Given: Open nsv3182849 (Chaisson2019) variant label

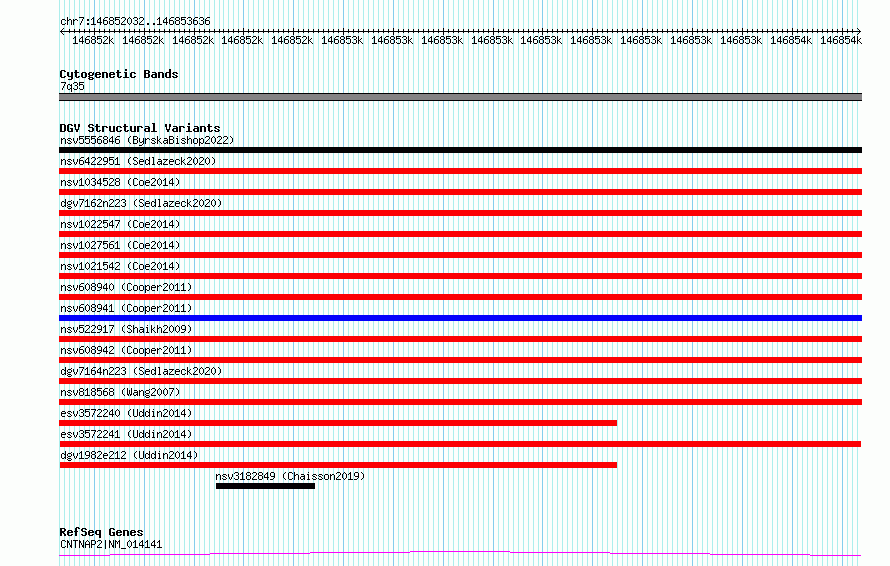Looking at the screenshot, I should (290, 476).
